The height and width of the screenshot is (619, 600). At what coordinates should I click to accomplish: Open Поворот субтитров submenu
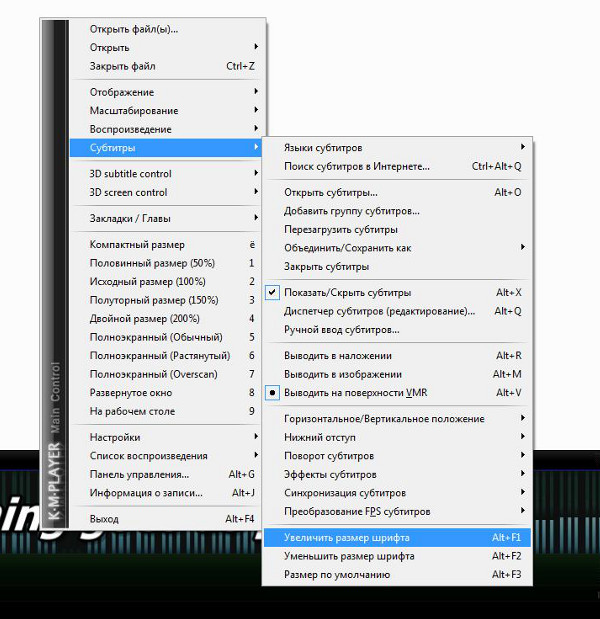coord(397,456)
